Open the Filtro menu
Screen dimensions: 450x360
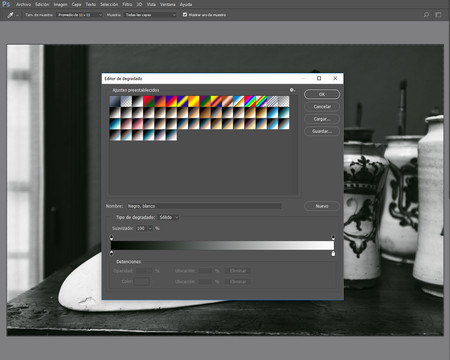127,4
